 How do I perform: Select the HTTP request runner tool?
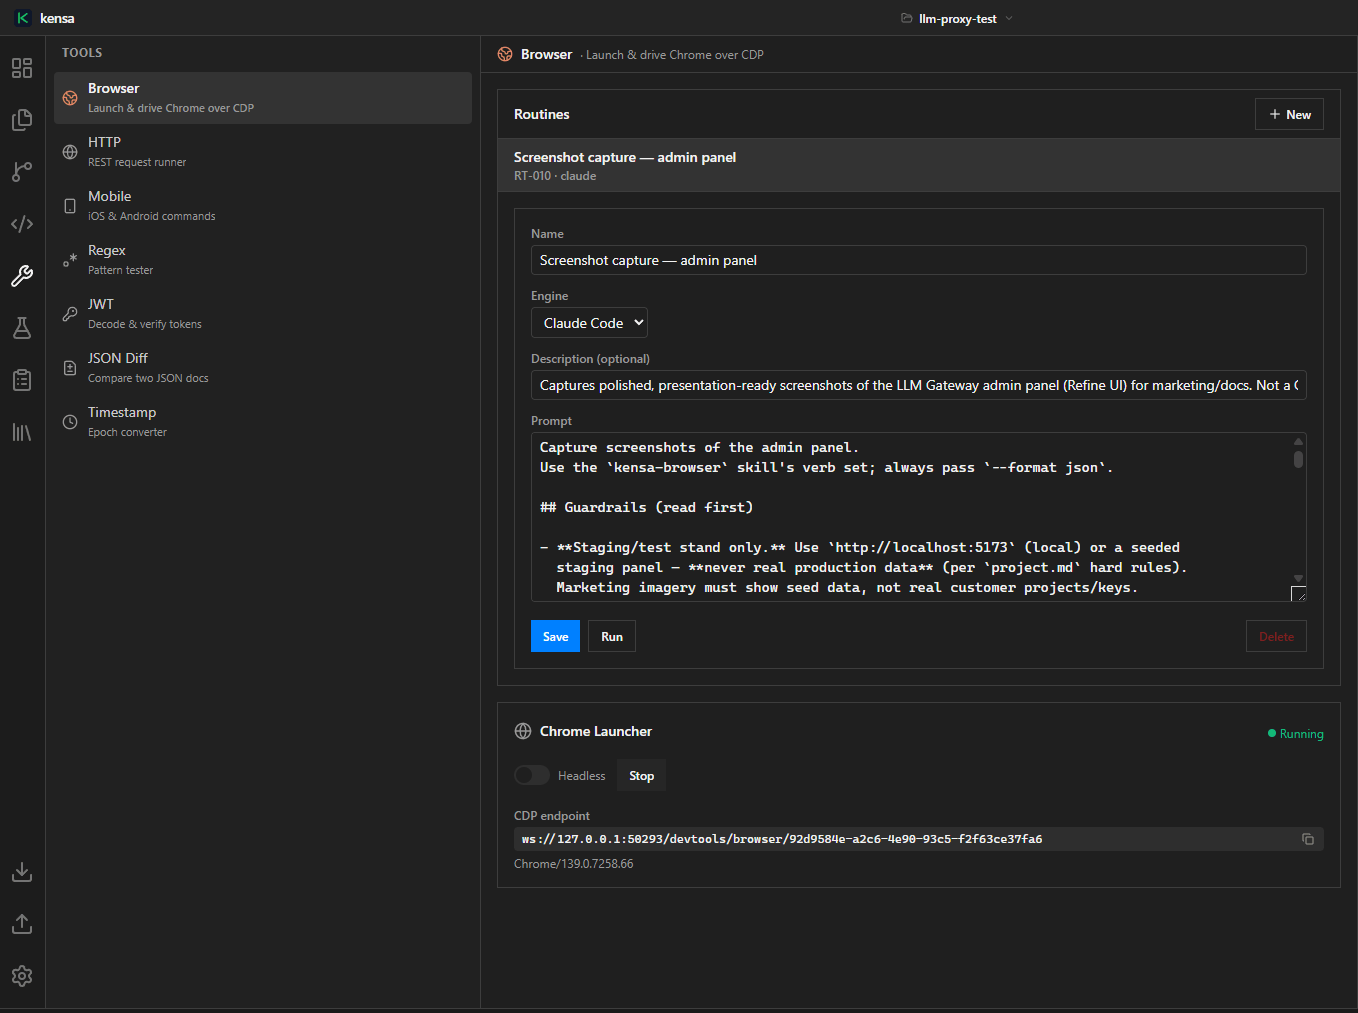[263, 152]
